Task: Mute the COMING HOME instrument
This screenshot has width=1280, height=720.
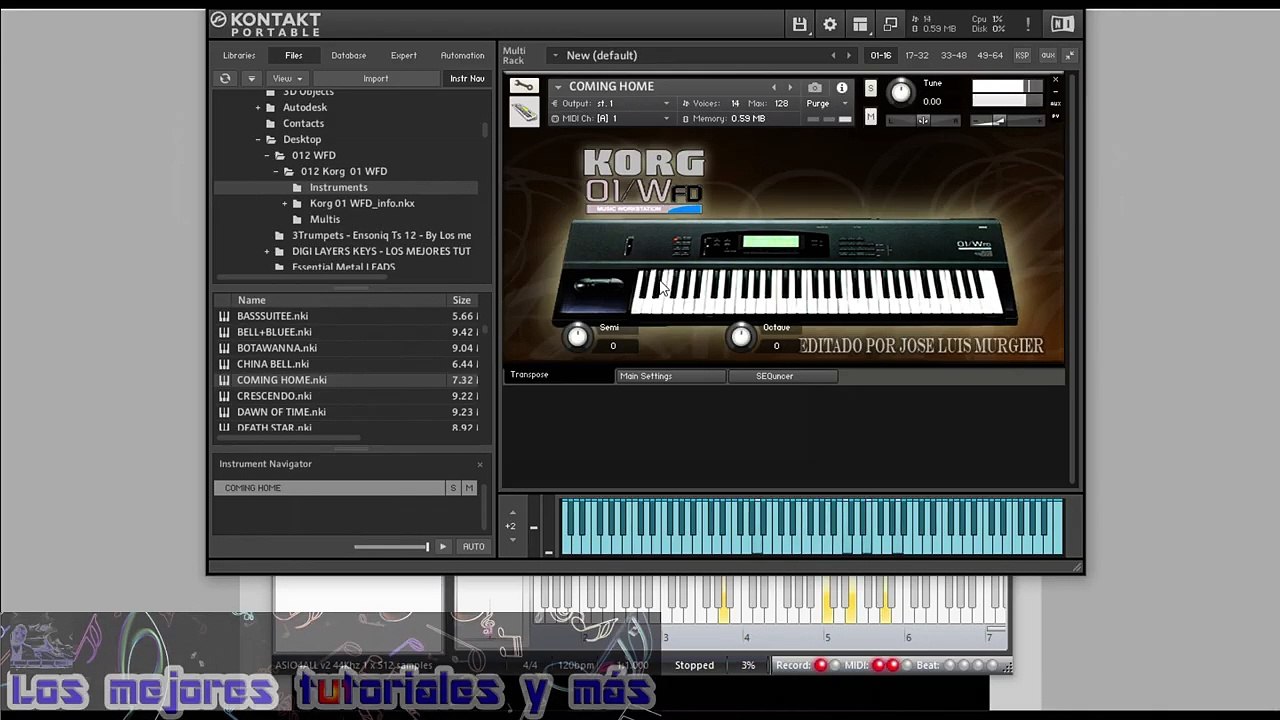Action: coord(870,118)
